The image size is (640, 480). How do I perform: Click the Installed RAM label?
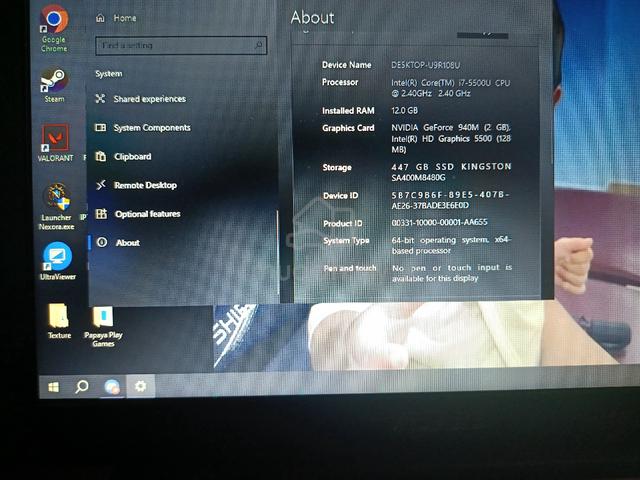[x=348, y=111]
